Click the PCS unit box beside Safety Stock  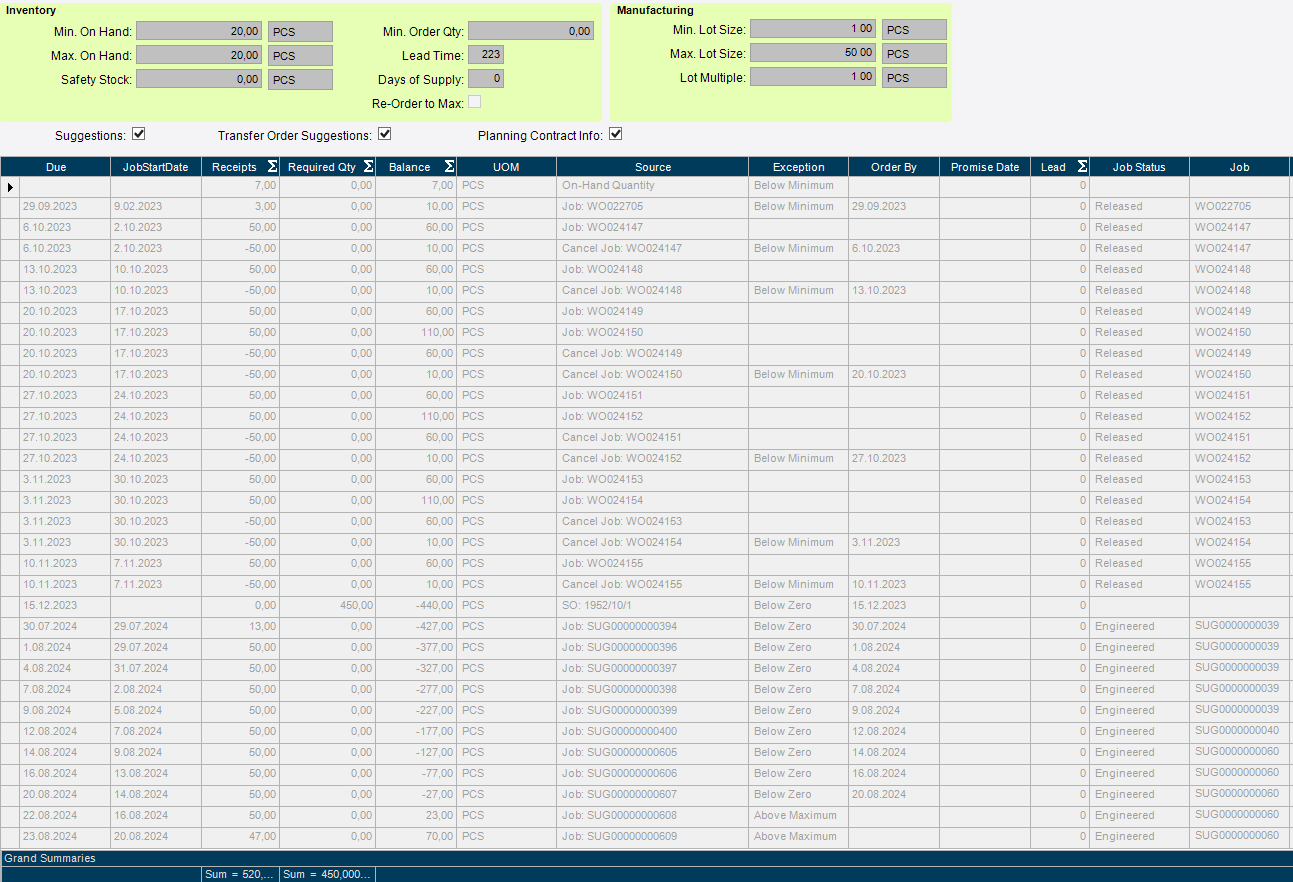pyautogui.click(x=300, y=80)
